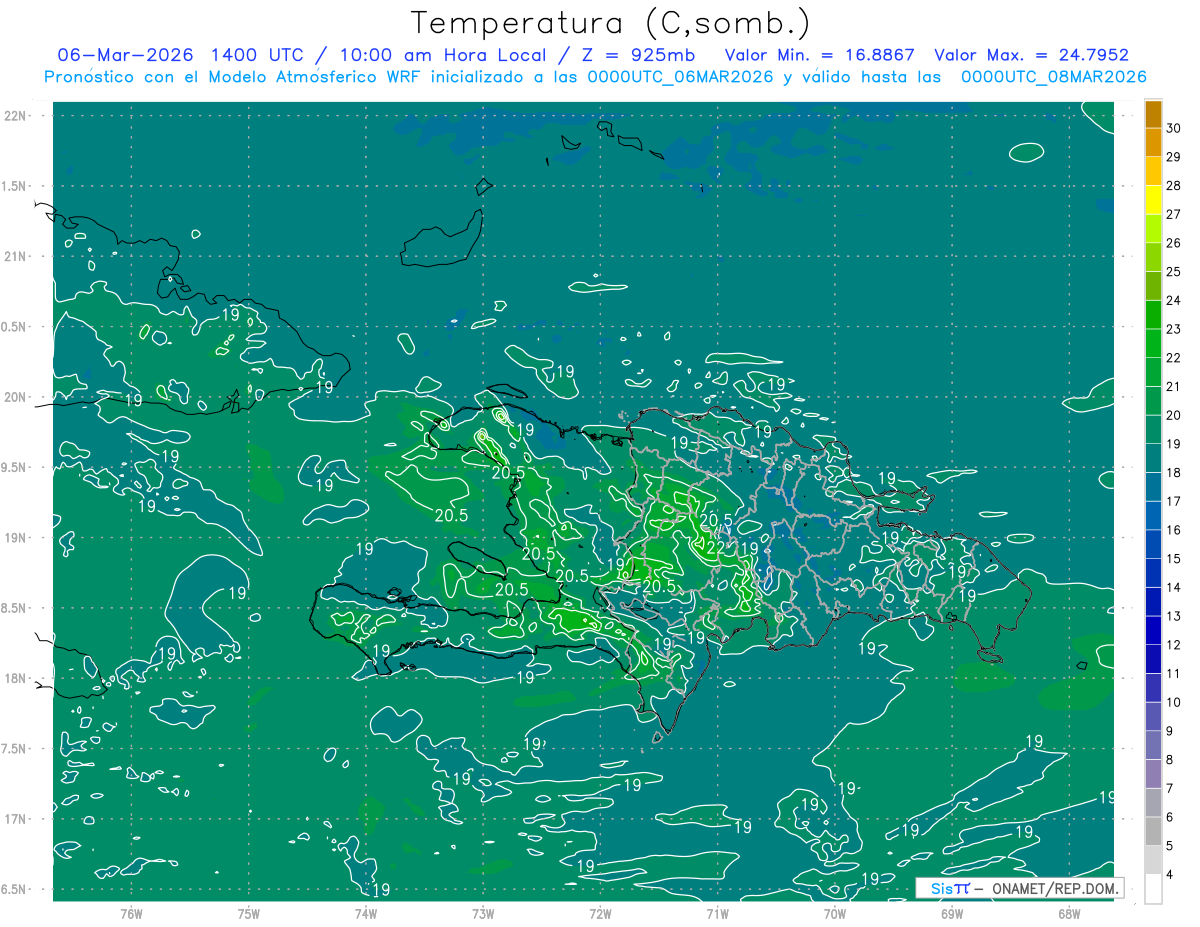Click the "0.5N" latitude axis label

click(x=15, y=327)
